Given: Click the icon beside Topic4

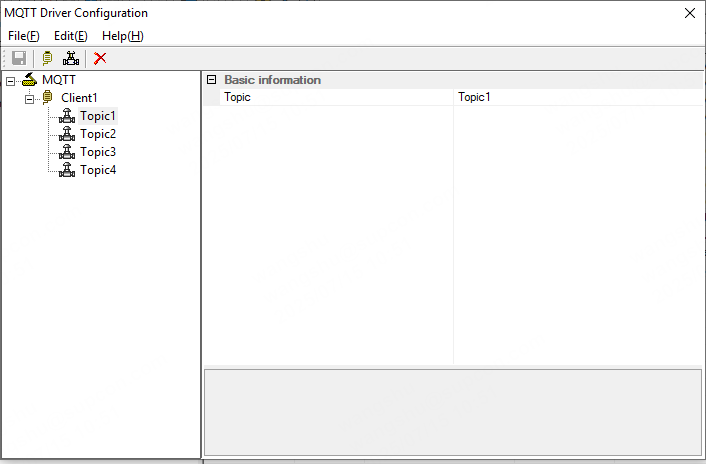Looking at the screenshot, I should pos(67,170).
